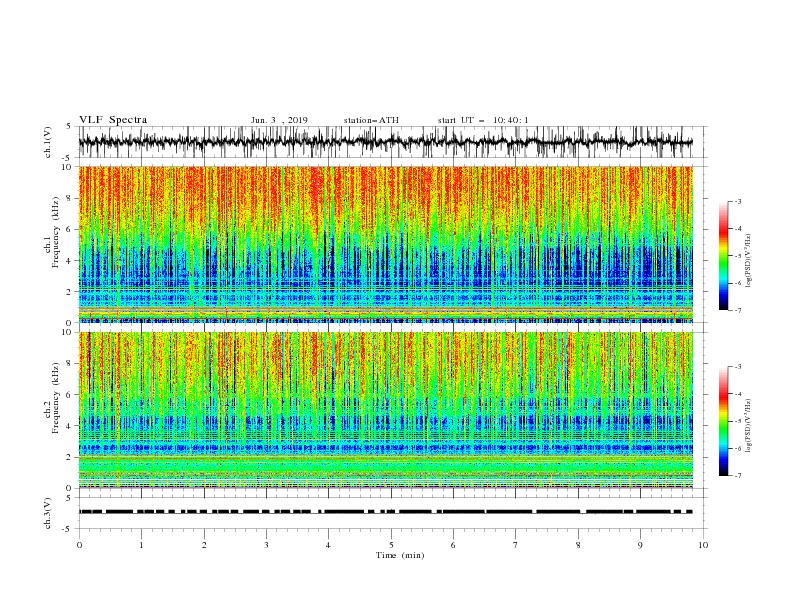Click the ch.1 PSD color bar

pos(723,256)
